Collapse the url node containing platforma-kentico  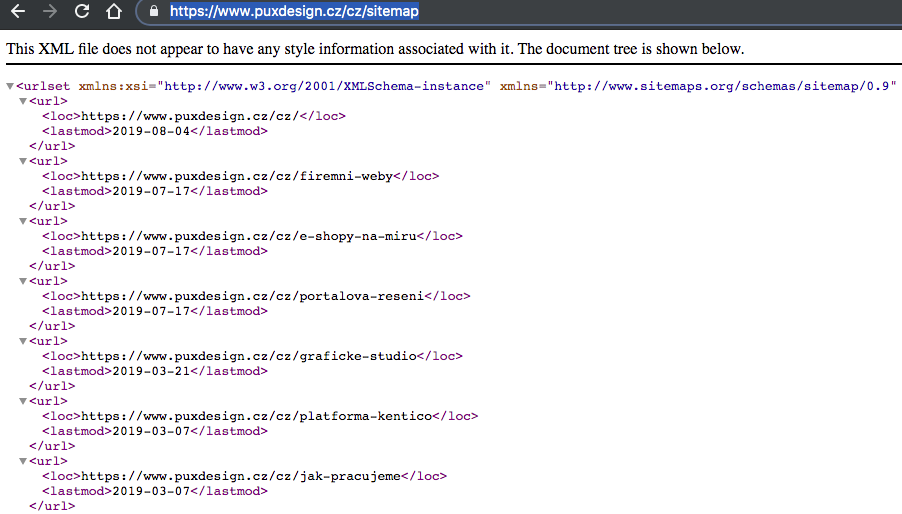(23, 401)
